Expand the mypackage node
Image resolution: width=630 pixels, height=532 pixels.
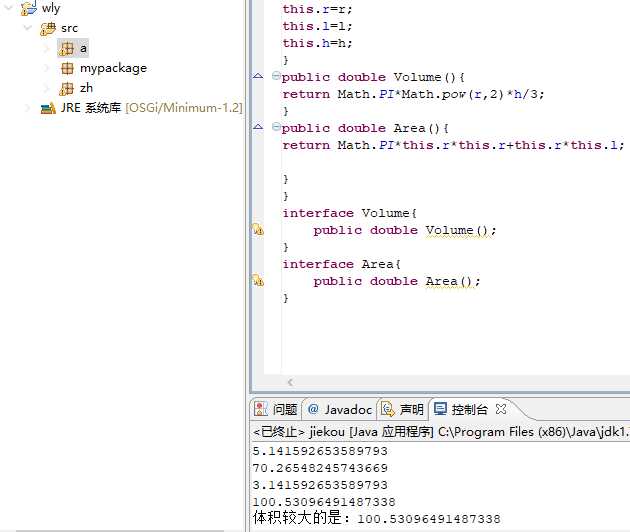pyautogui.click(x=47, y=68)
